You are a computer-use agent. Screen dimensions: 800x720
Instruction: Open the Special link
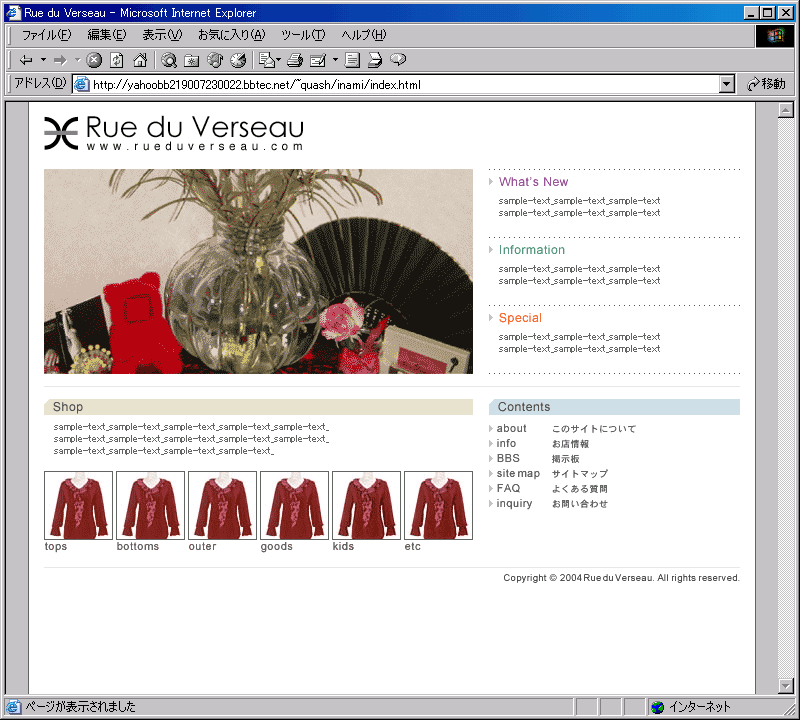coord(520,317)
